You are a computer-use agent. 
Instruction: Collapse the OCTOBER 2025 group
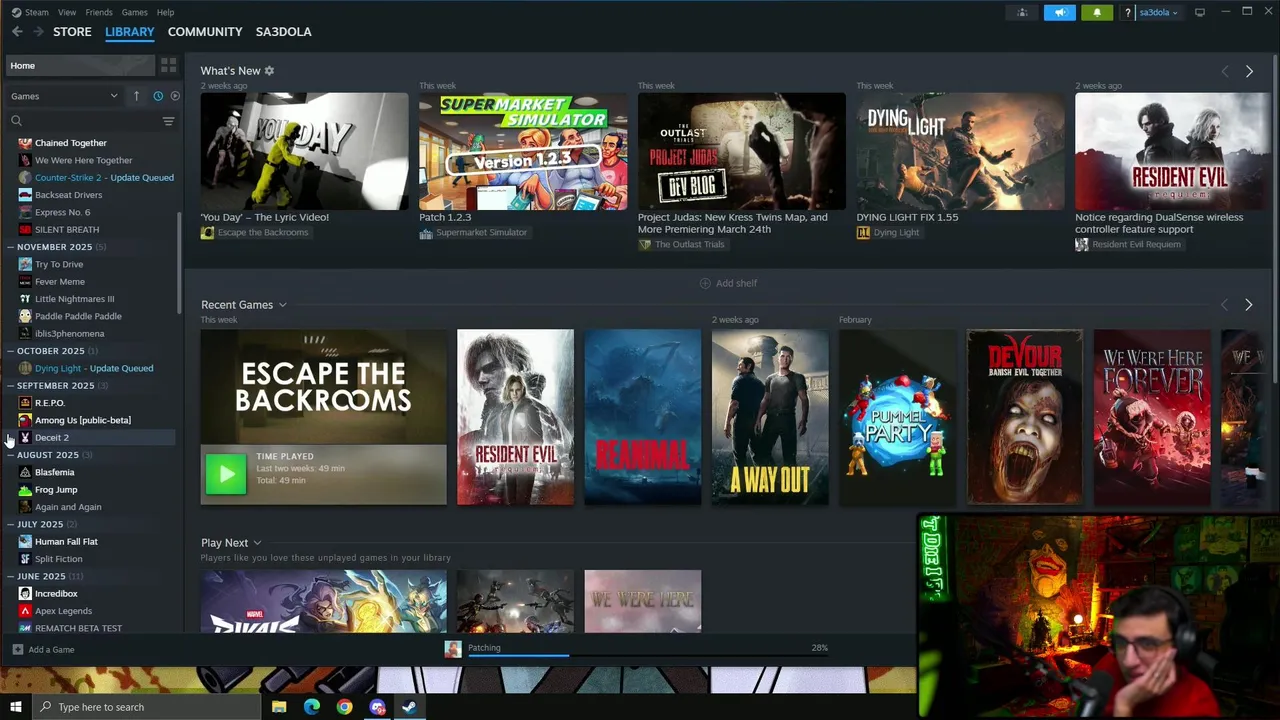(x=10, y=351)
